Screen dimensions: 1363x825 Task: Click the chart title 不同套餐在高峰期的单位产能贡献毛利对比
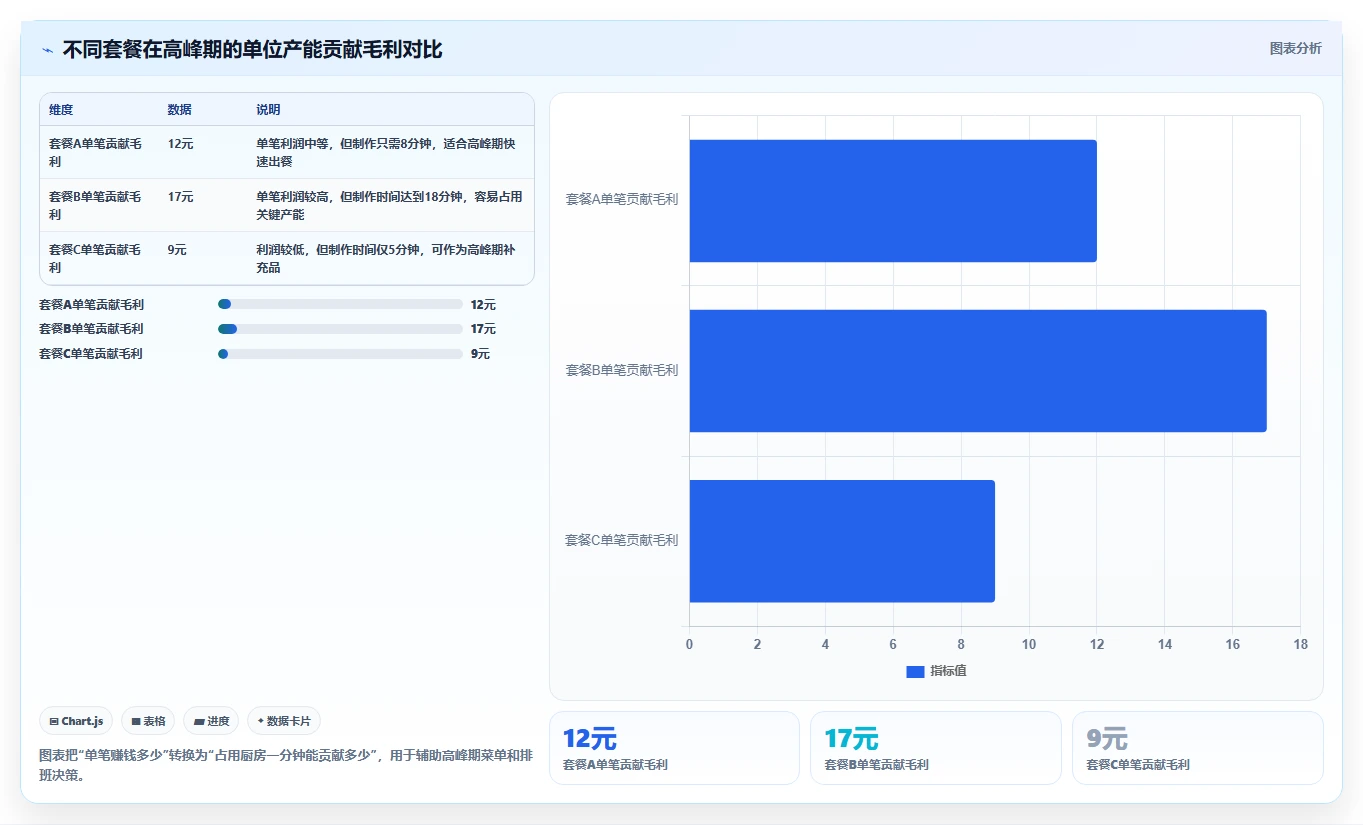coord(252,50)
